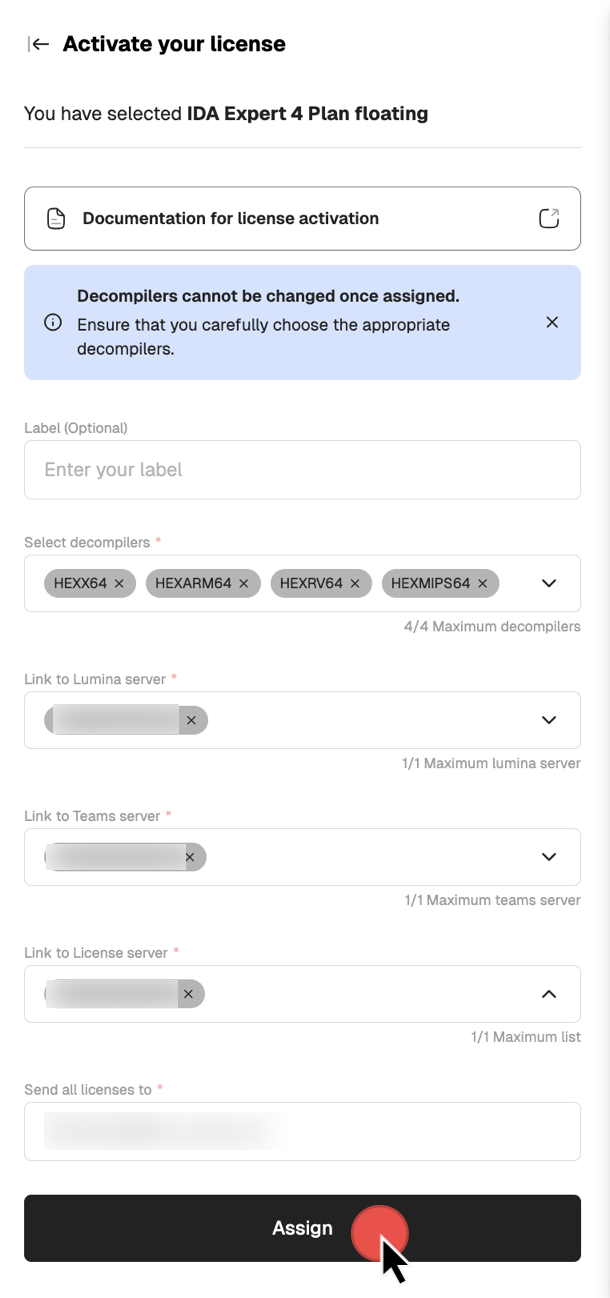Remove the HEXARM64 decompiler chip
This screenshot has width=610, height=1298.
tap(244, 583)
